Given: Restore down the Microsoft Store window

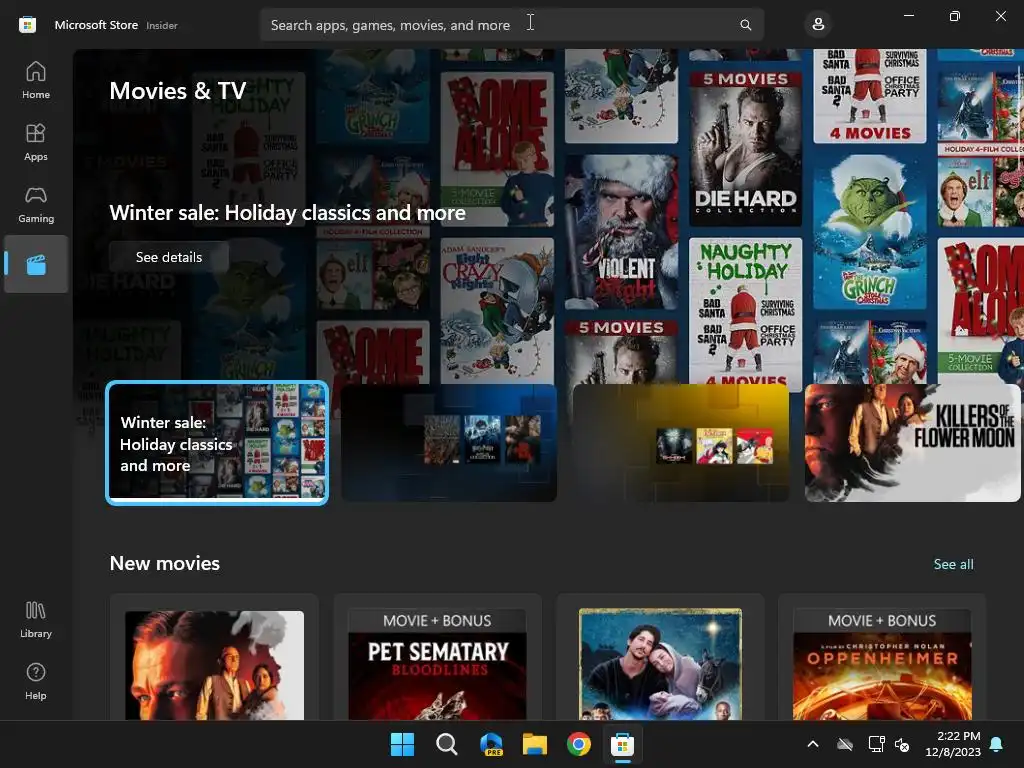Looking at the screenshot, I should [x=955, y=16].
